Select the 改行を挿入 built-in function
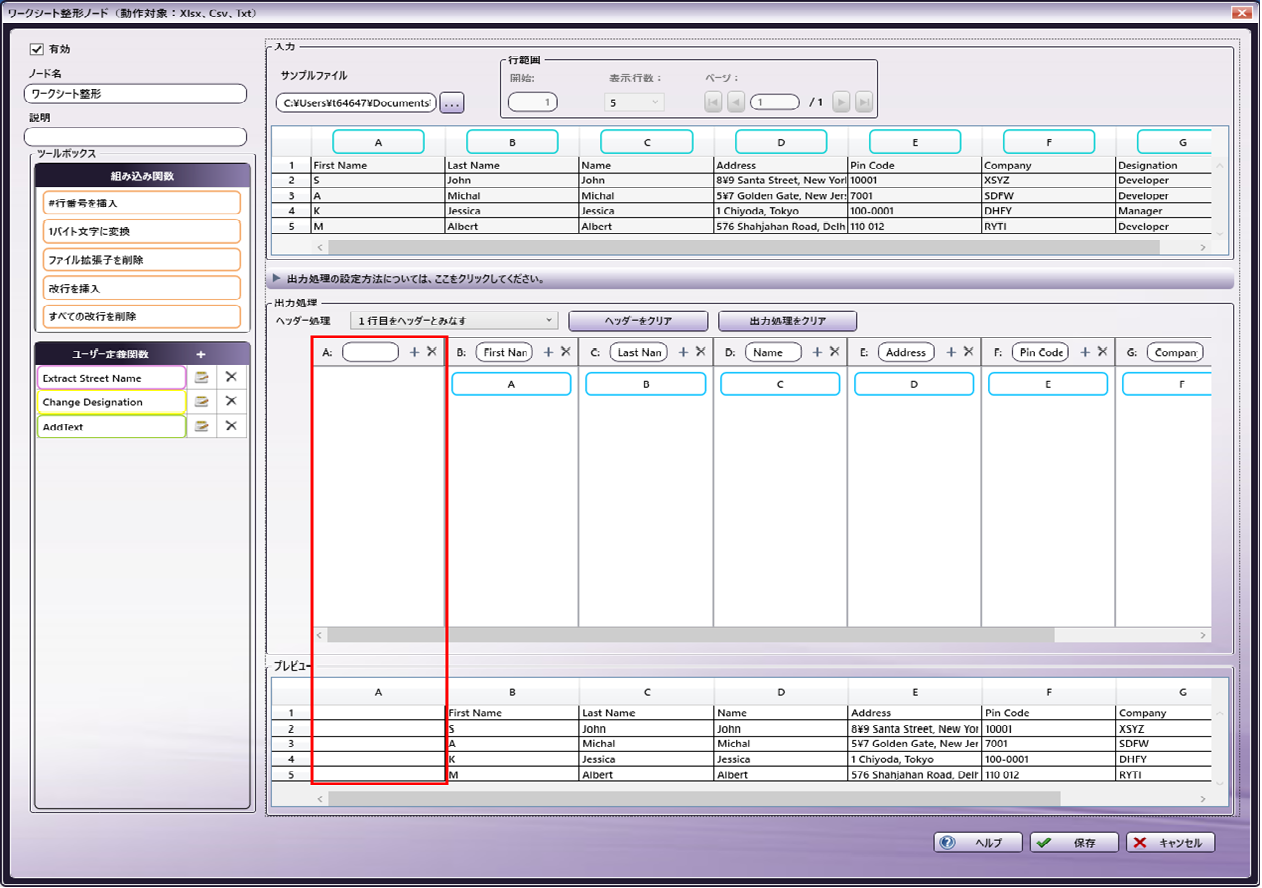The height and width of the screenshot is (888, 1262). [142, 288]
